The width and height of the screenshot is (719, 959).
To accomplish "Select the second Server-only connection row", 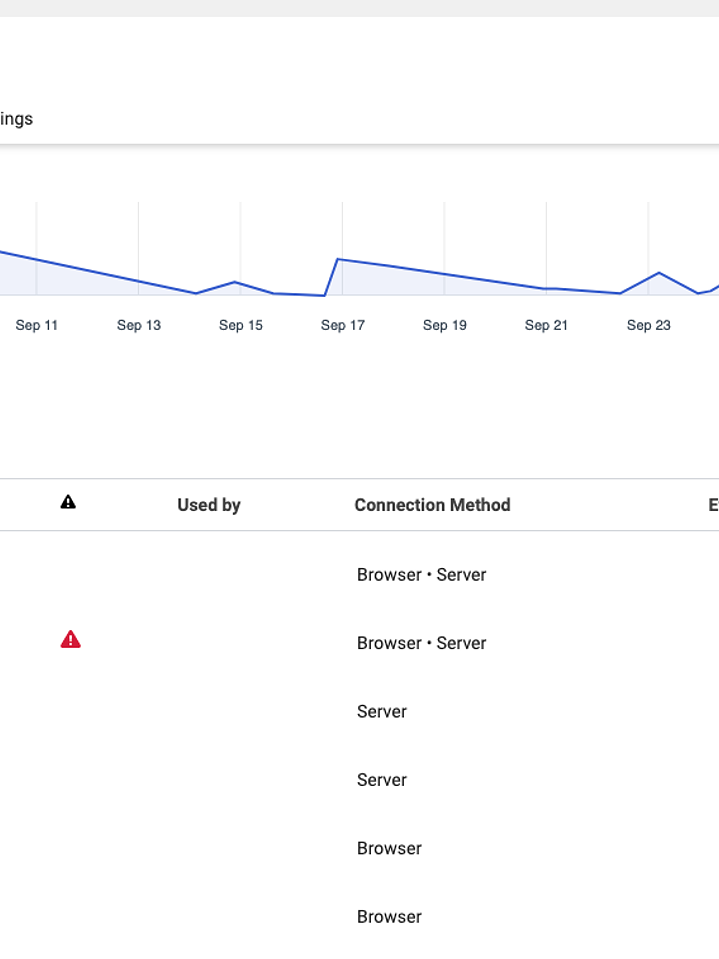I will pos(381,780).
